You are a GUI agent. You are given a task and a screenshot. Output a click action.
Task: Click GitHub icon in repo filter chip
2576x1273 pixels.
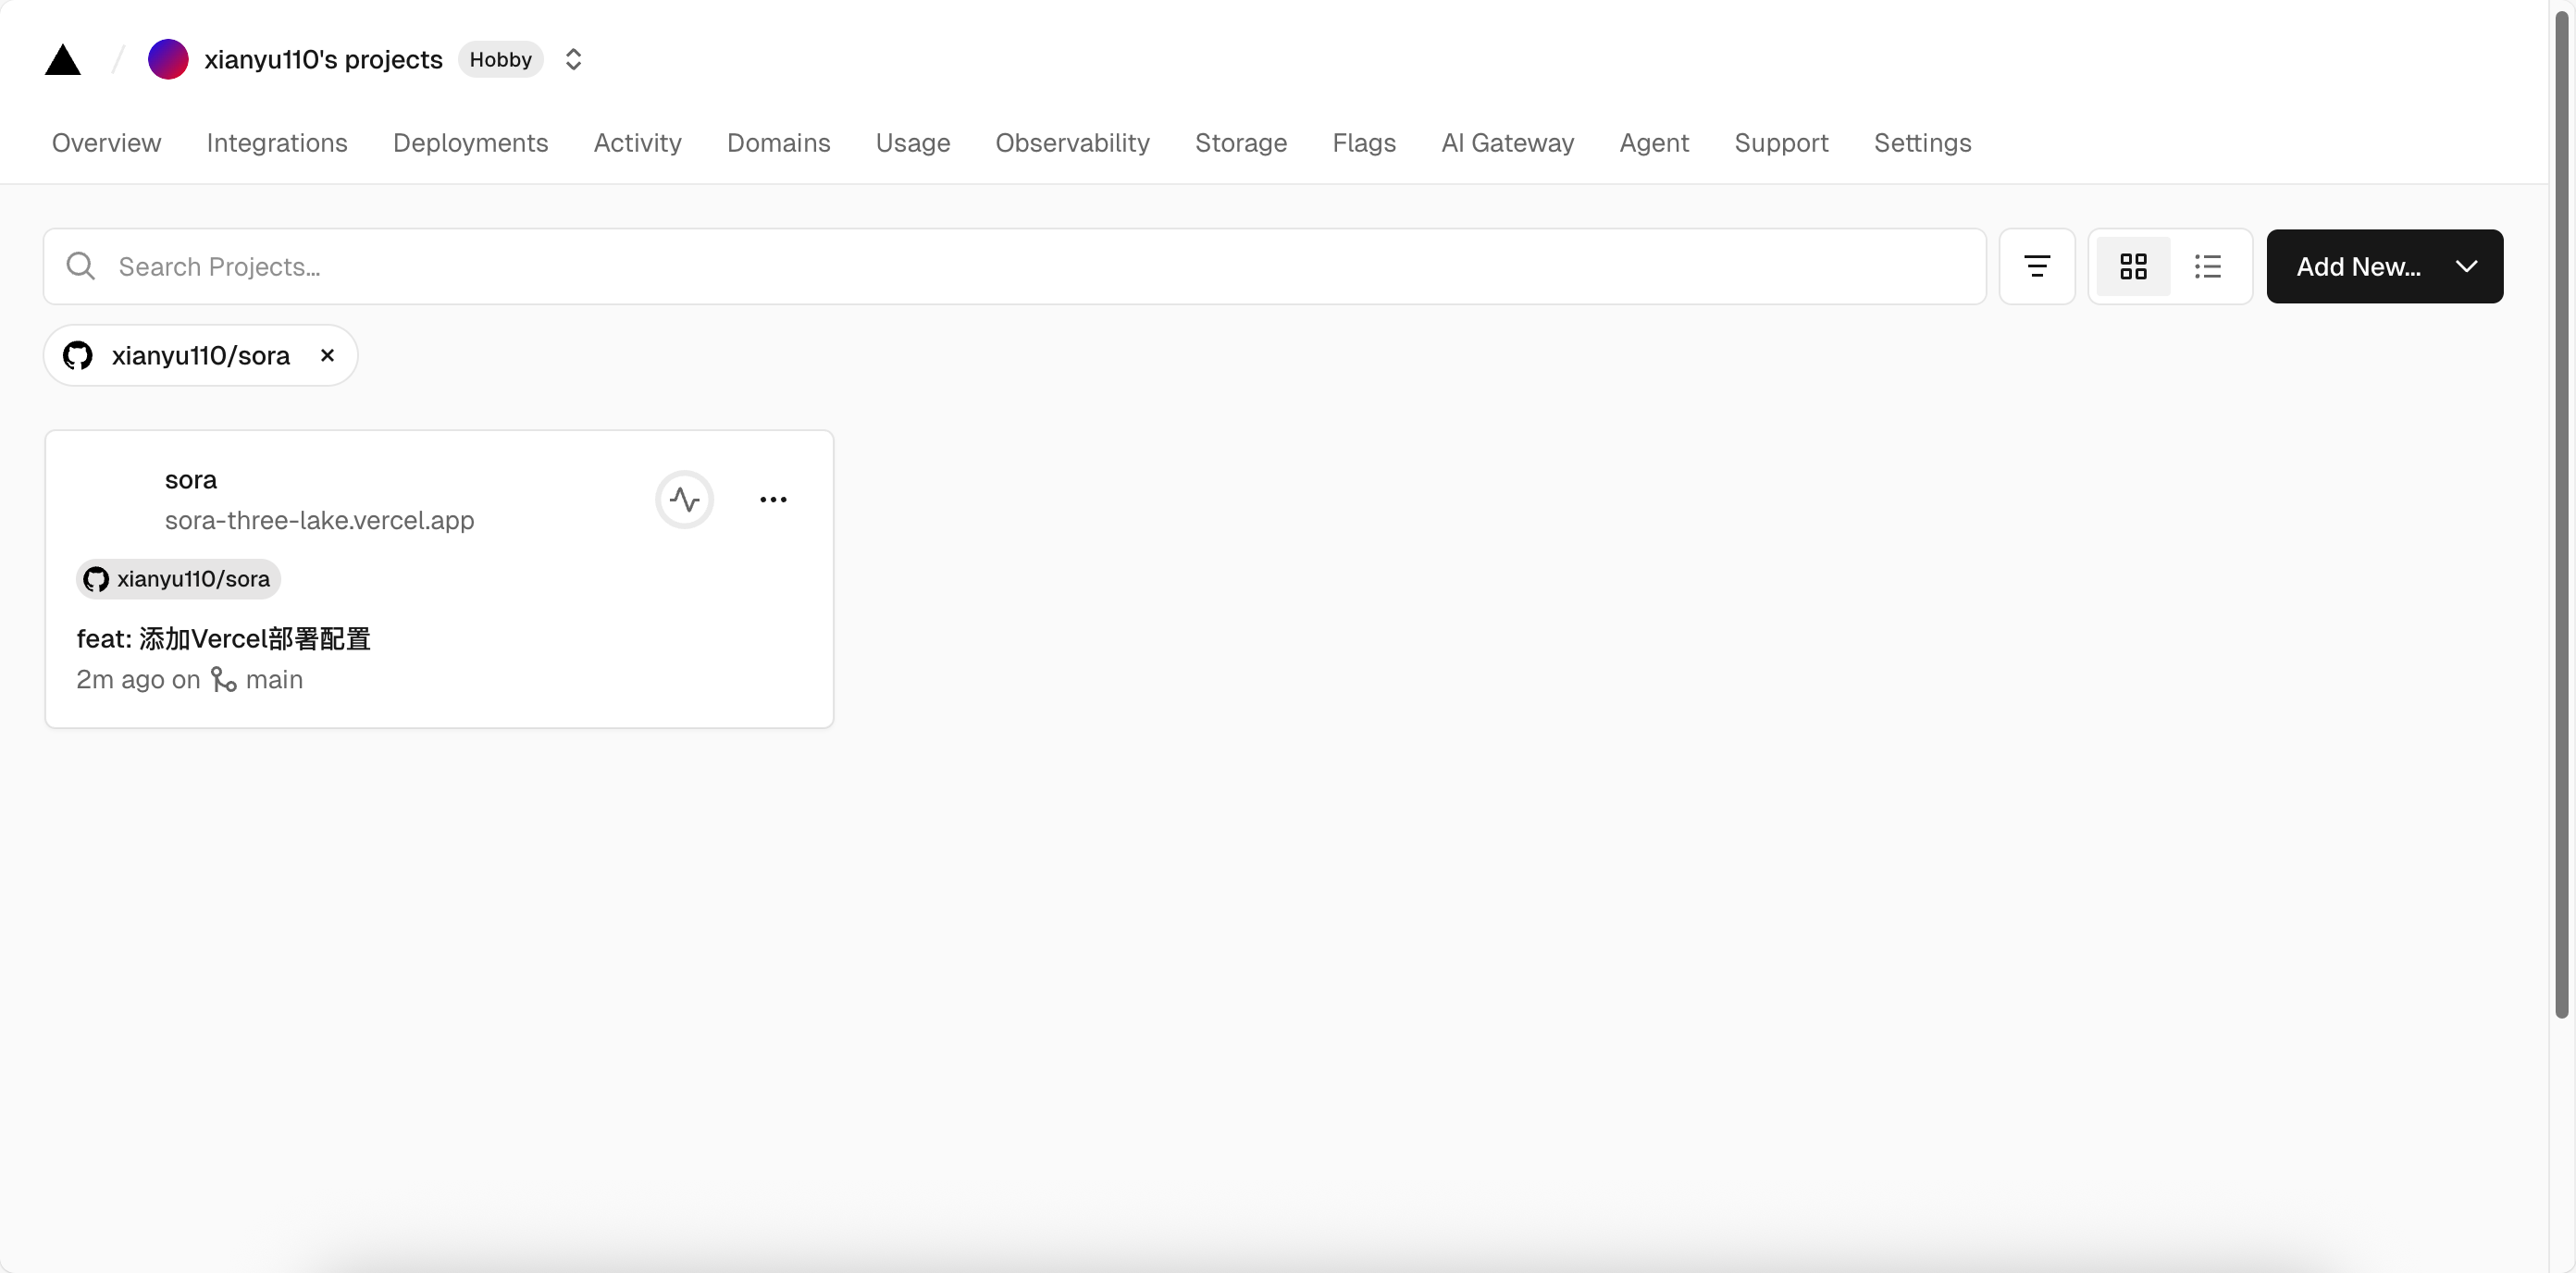tap(78, 355)
